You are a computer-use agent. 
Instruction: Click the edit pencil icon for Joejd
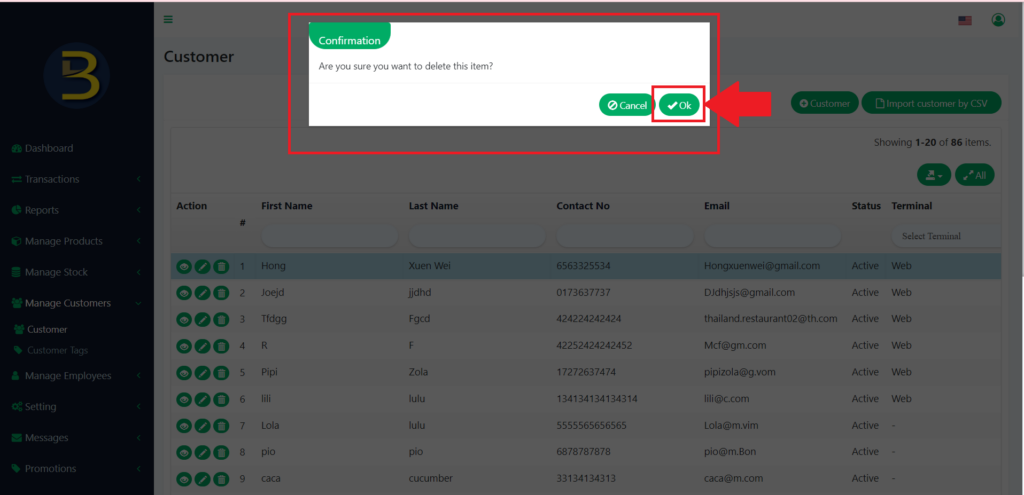[x=202, y=293]
